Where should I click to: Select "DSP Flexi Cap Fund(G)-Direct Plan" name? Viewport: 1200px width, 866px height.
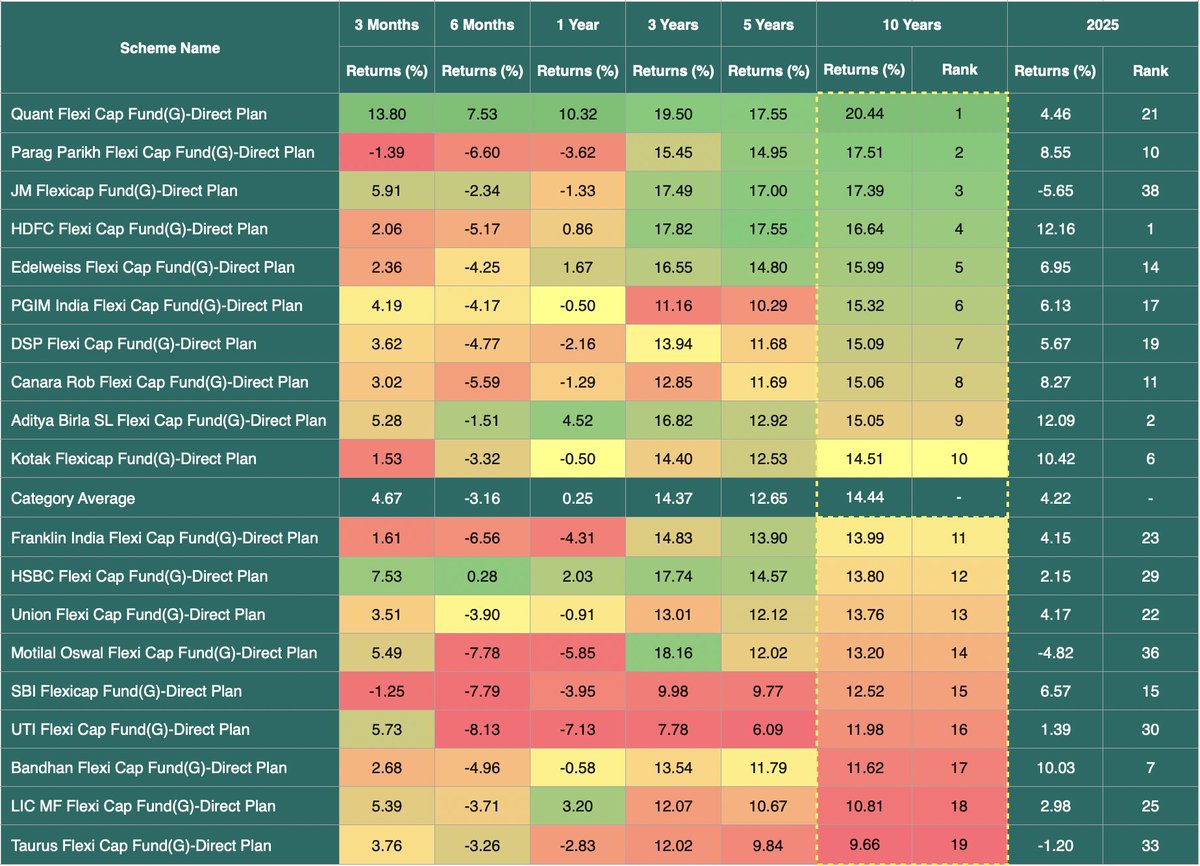tap(134, 344)
